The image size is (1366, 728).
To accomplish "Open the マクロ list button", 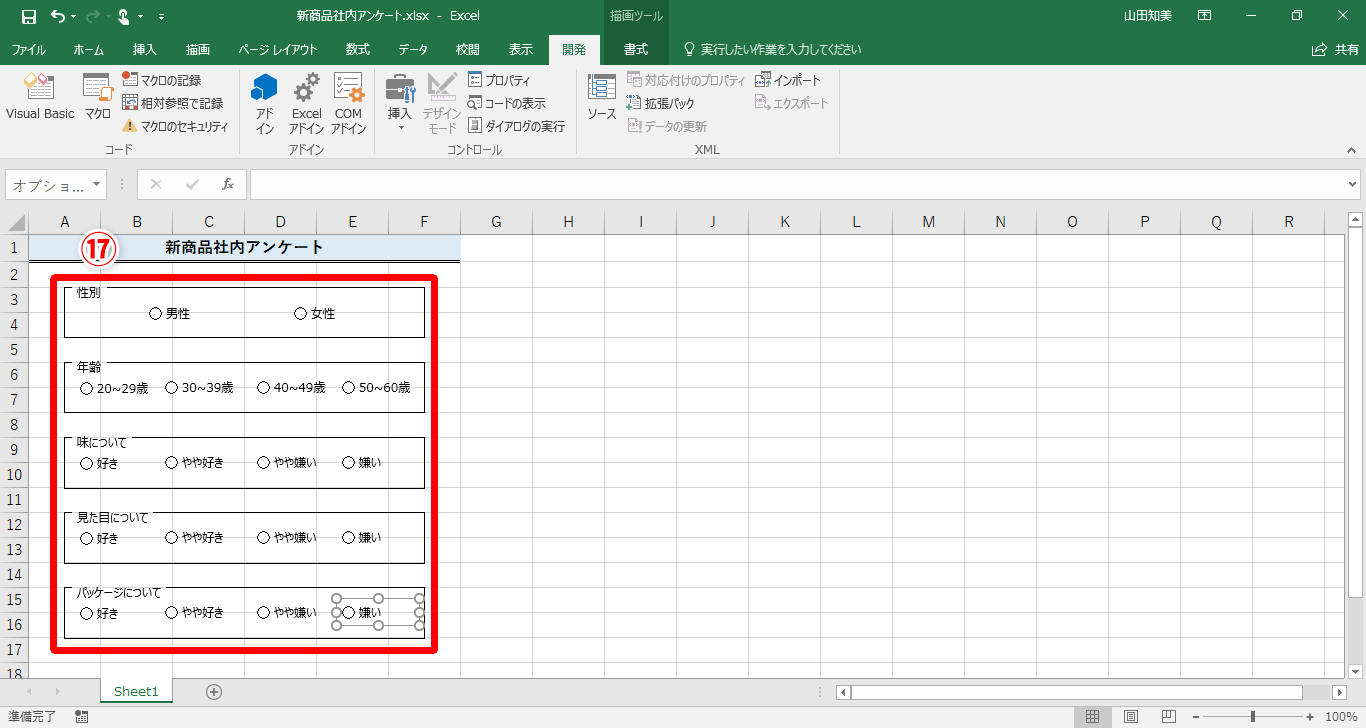I will [x=97, y=97].
